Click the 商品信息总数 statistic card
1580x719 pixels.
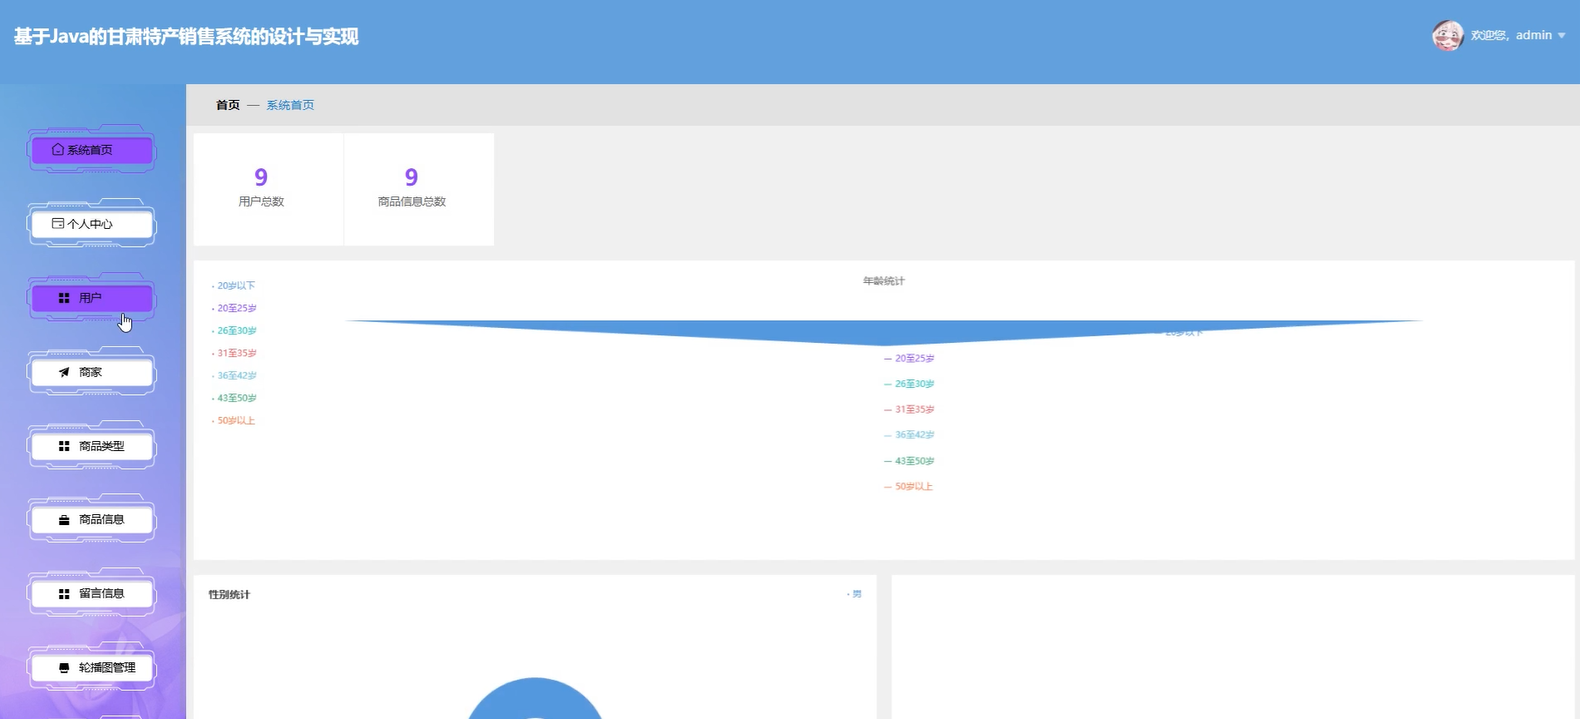click(419, 189)
